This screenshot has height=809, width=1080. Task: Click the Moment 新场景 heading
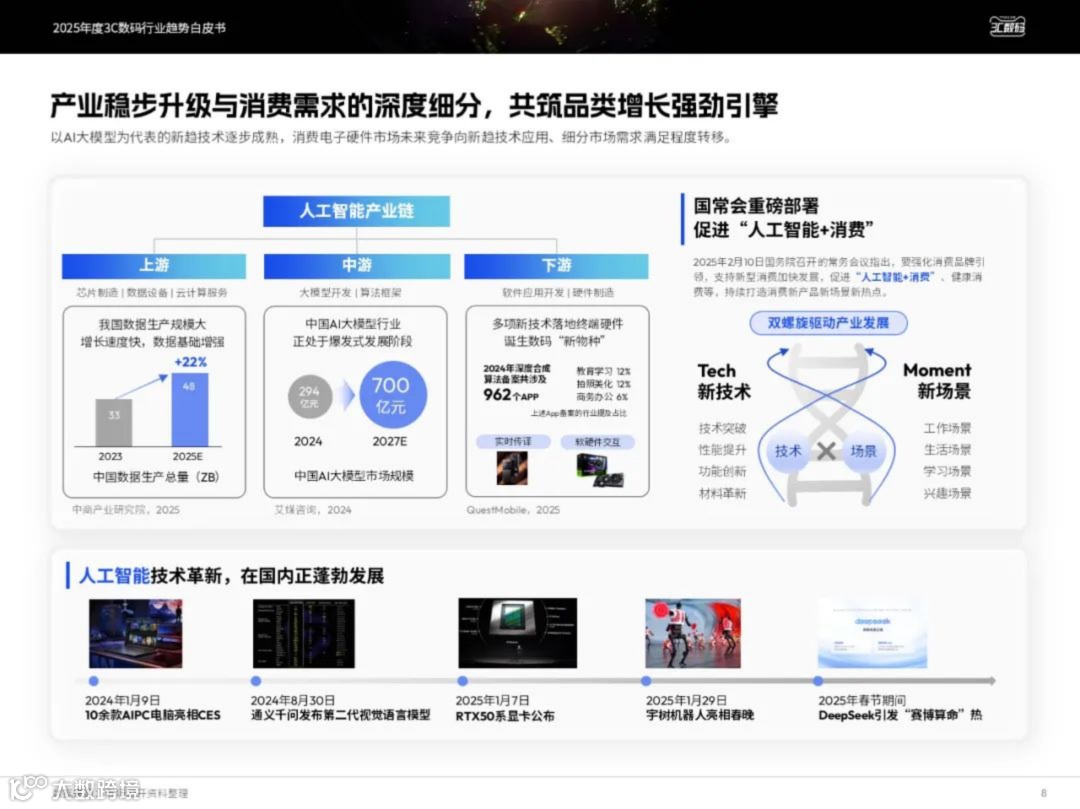pos(937,381)
